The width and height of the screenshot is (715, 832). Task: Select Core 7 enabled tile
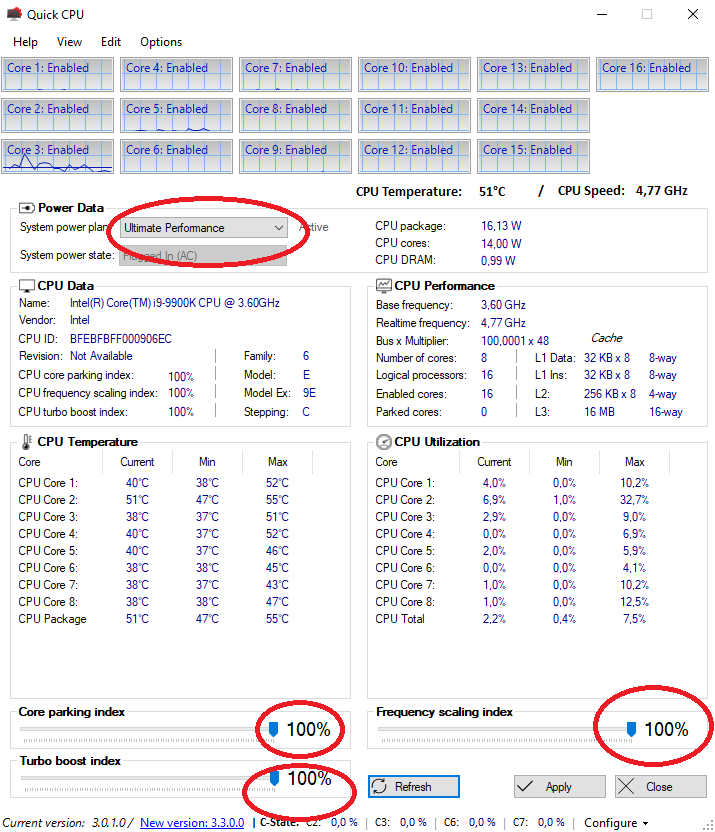coord(295,74)
